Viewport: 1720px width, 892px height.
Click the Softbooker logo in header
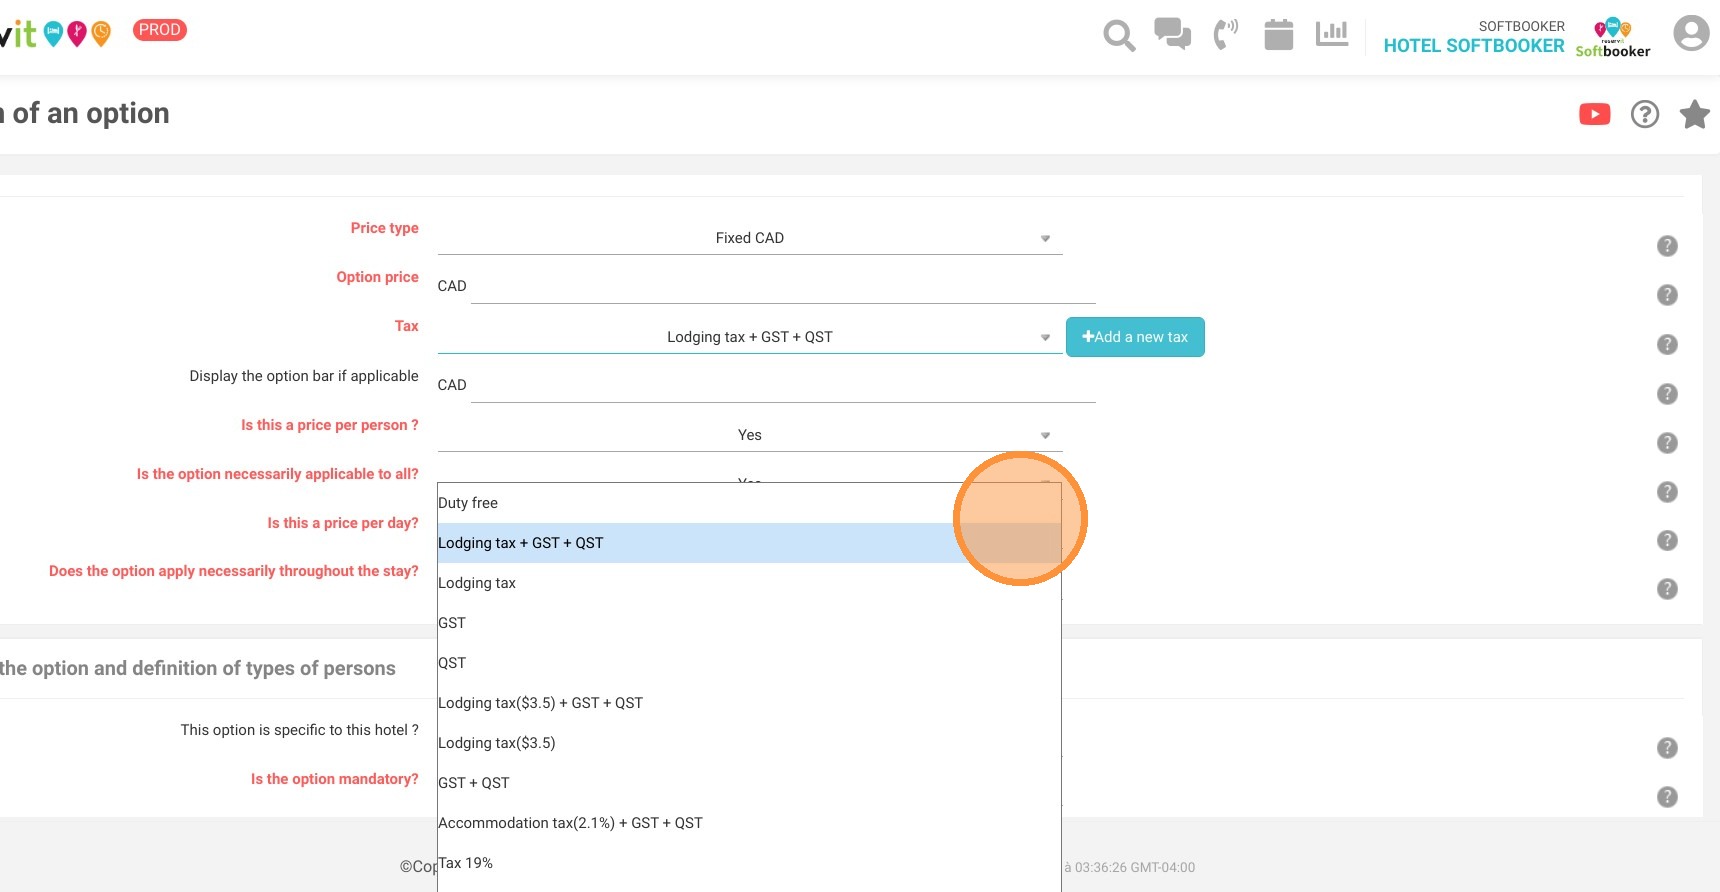coord(1612,38)
